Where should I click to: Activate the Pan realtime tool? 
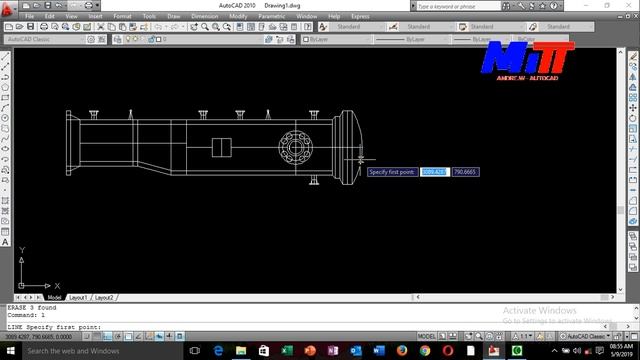(x=193, y=27)
